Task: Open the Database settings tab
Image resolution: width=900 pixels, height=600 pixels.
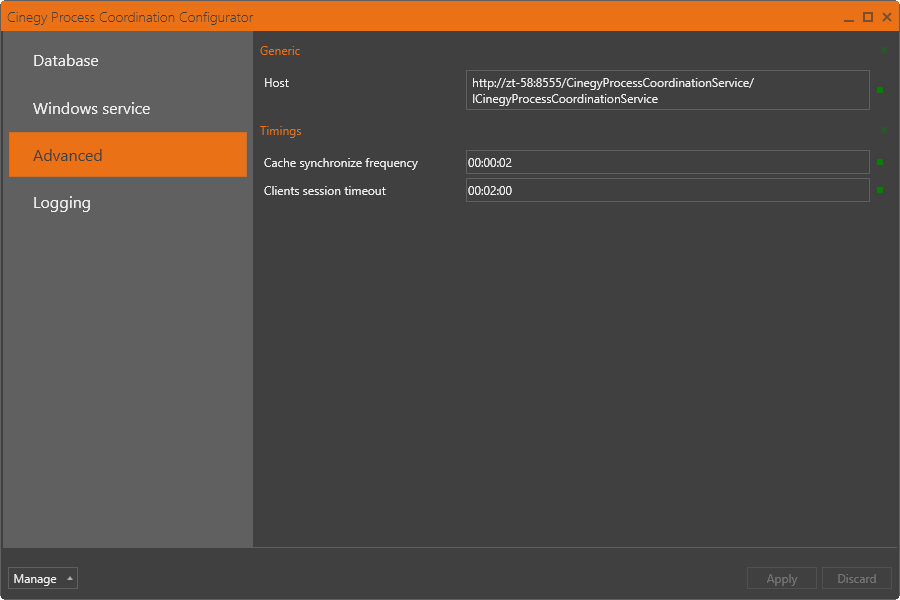Action: [x=127, y=61]
